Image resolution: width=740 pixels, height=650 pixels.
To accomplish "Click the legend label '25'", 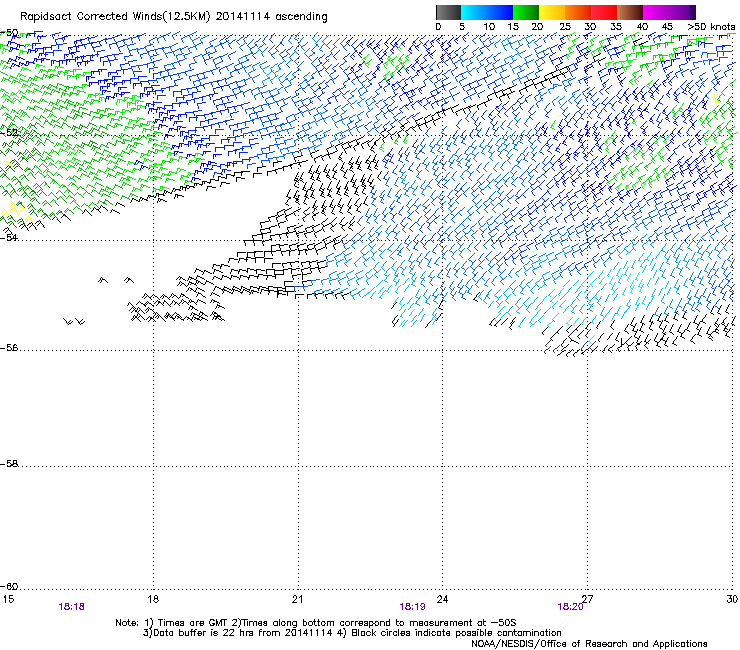I will 564,27.
